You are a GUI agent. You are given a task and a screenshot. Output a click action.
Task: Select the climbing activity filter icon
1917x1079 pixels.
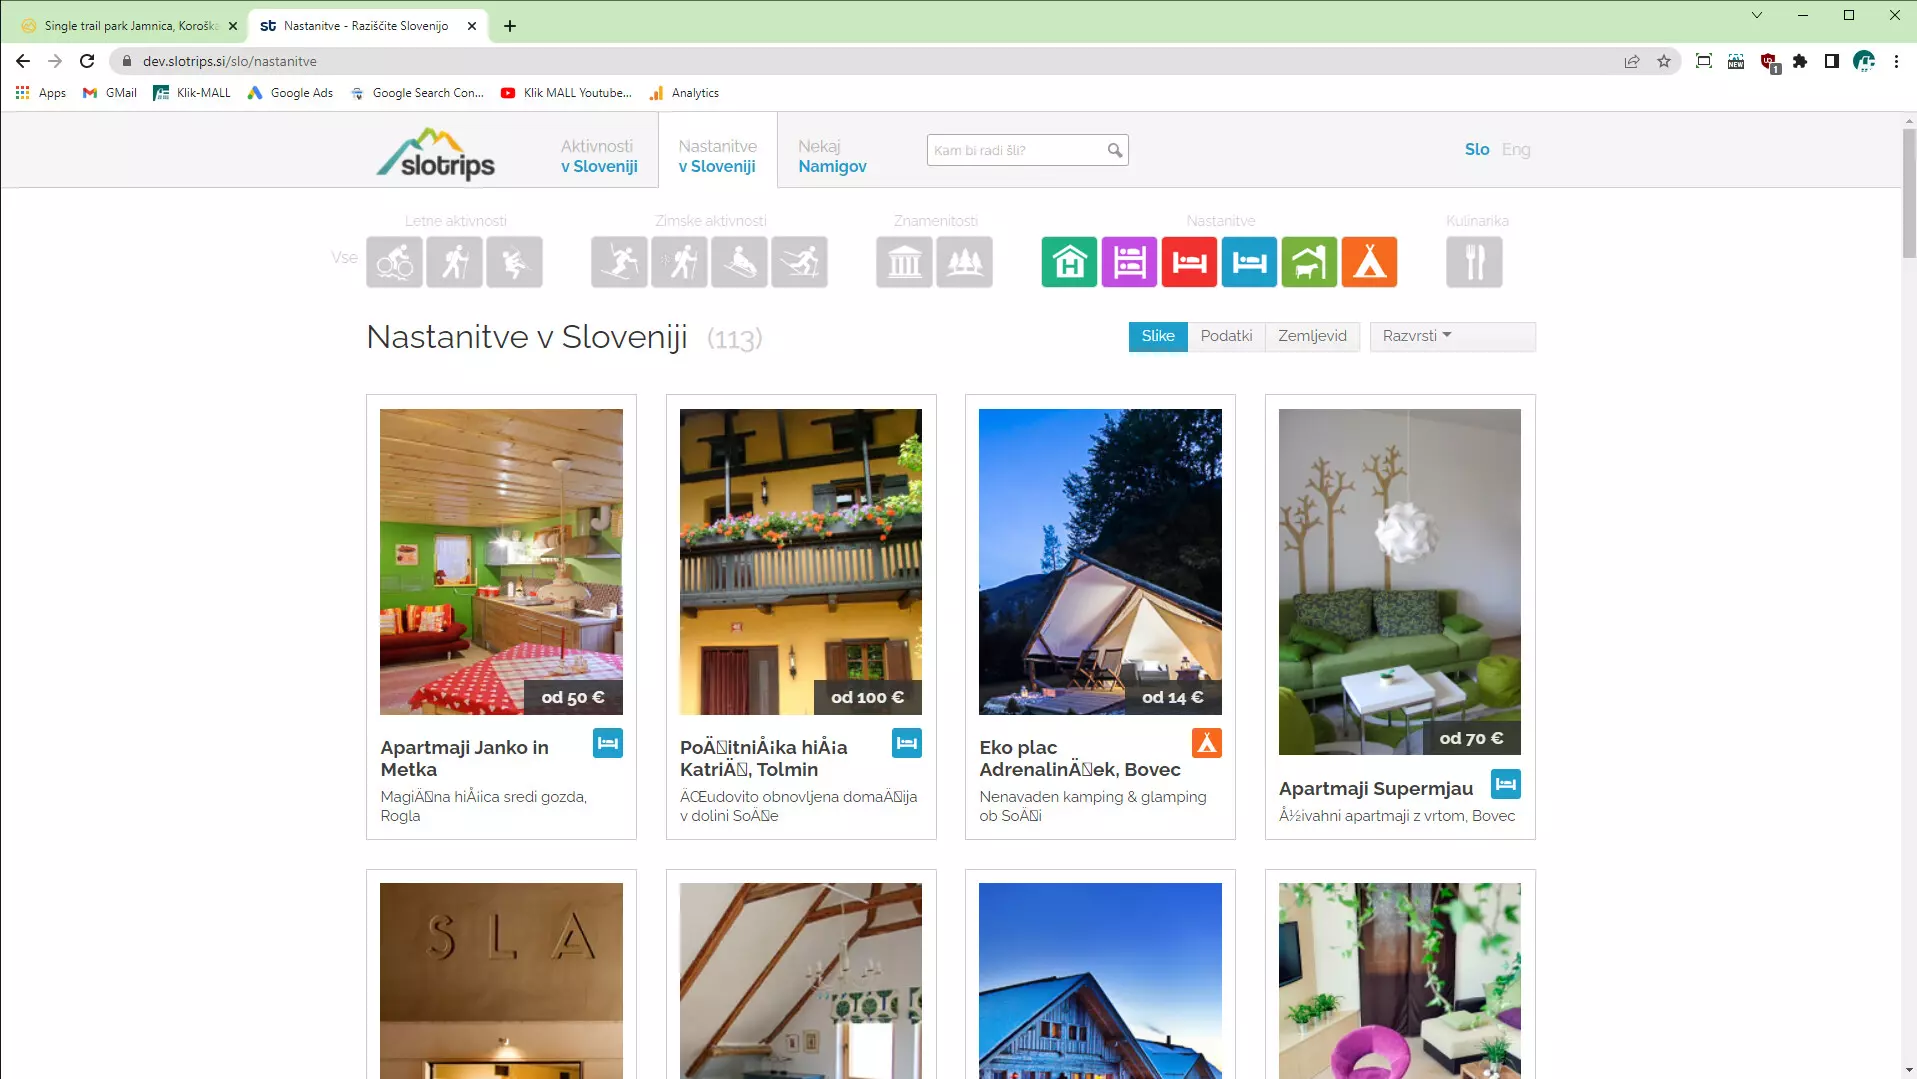tap(514, 262)
